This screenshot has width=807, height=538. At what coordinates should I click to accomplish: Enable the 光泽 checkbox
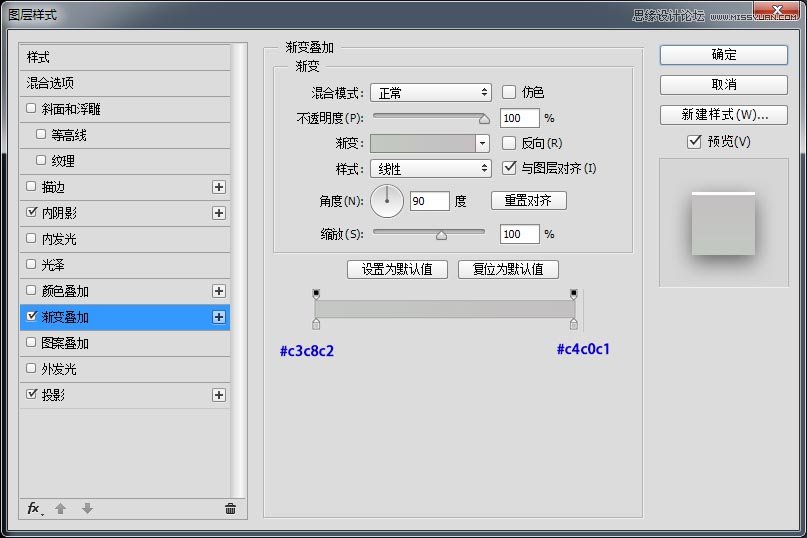pos(31,264)
